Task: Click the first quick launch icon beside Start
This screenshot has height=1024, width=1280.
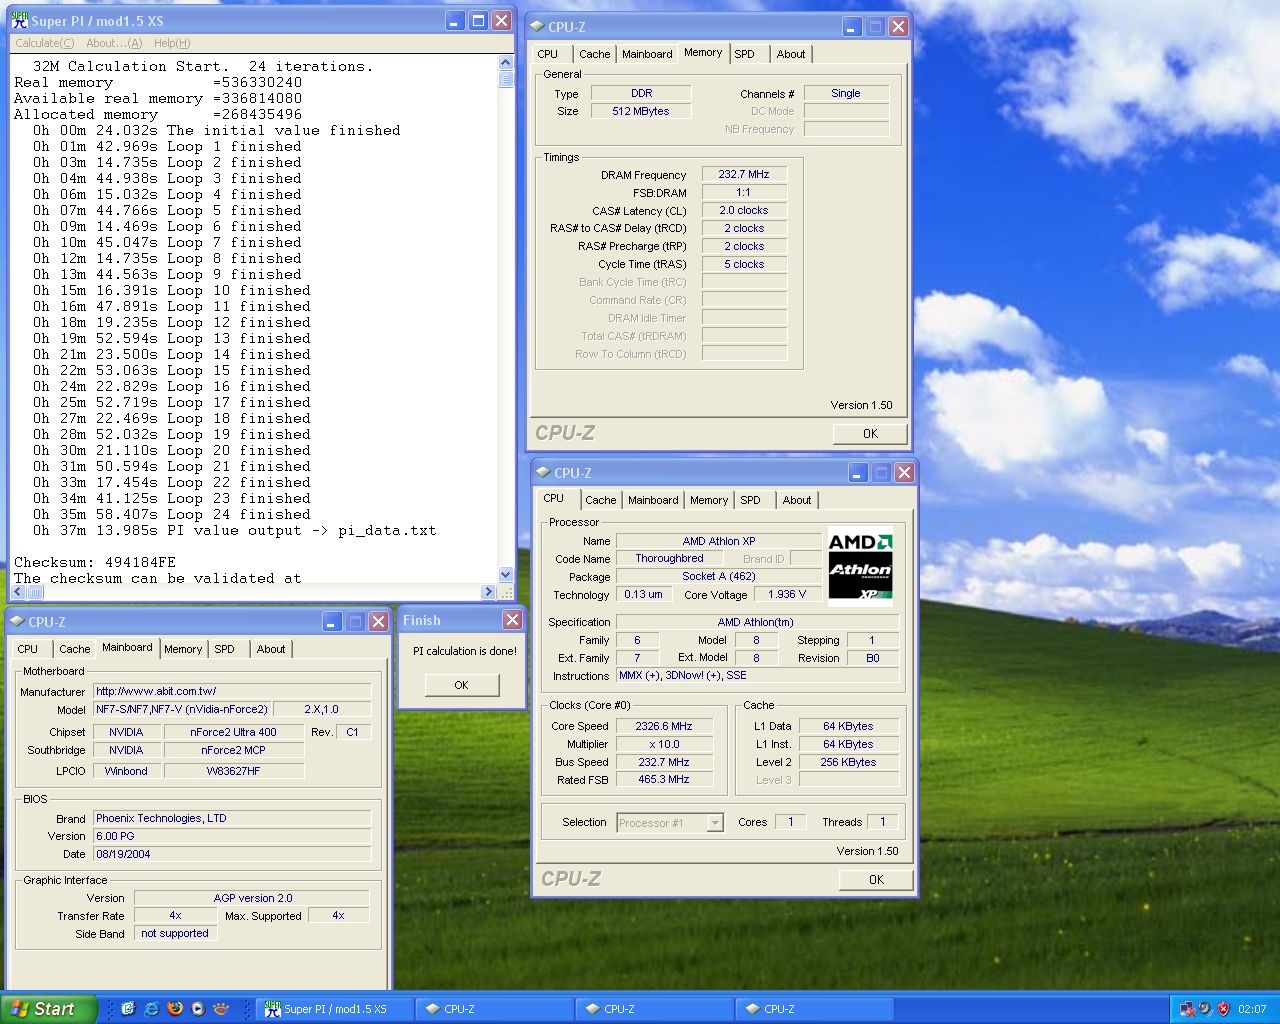Action: [128, 1009]
